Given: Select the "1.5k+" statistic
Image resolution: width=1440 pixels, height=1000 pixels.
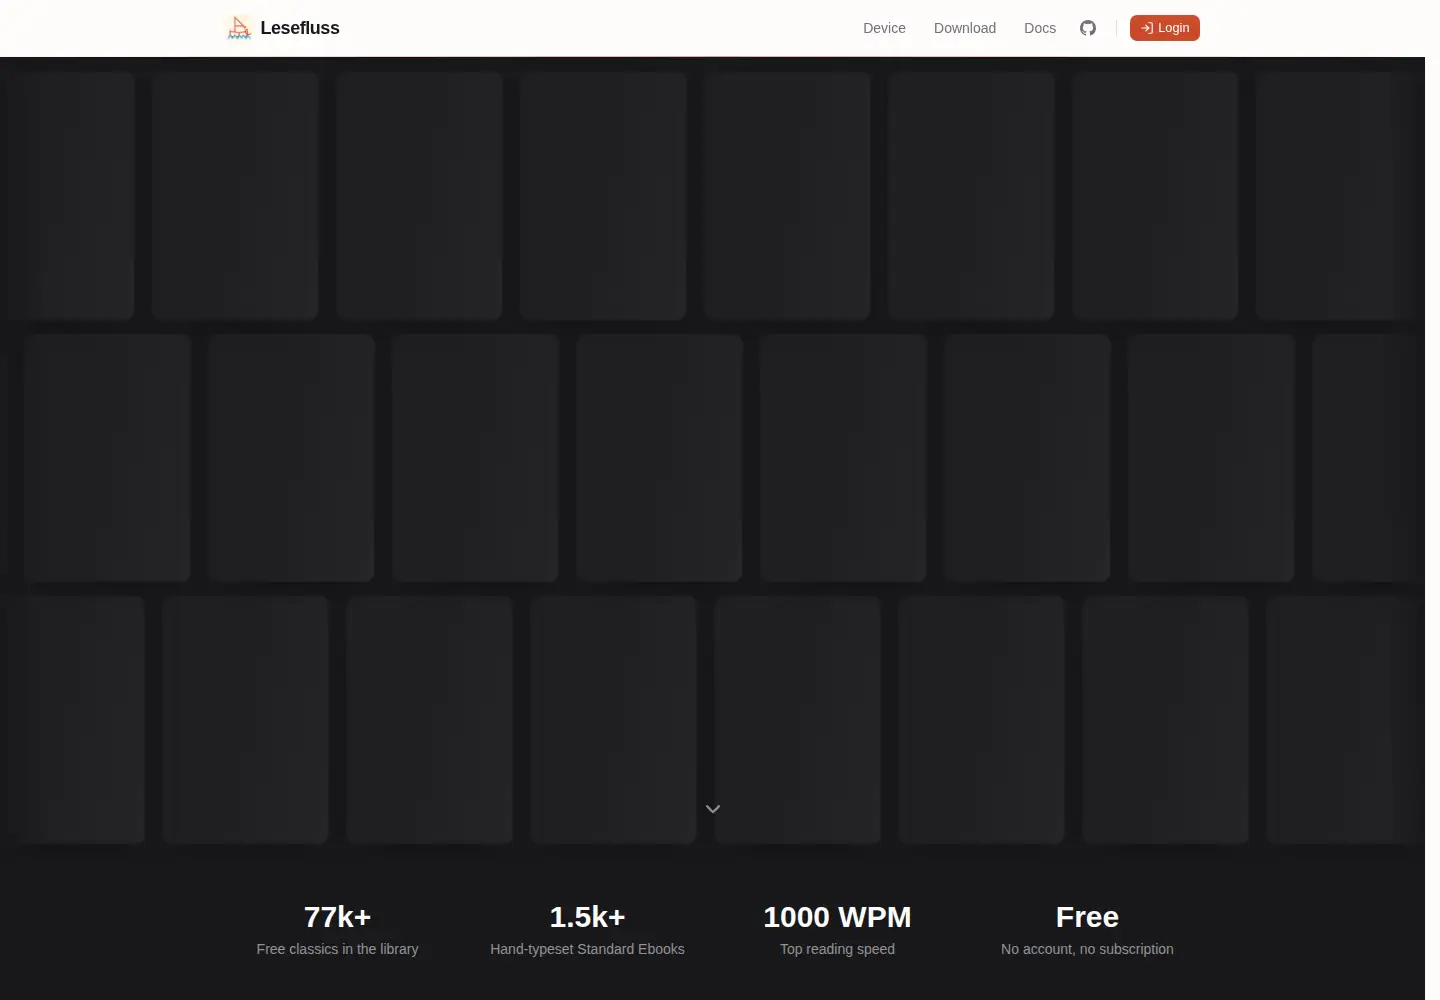Looking at the screenshot, I should 587,917.
